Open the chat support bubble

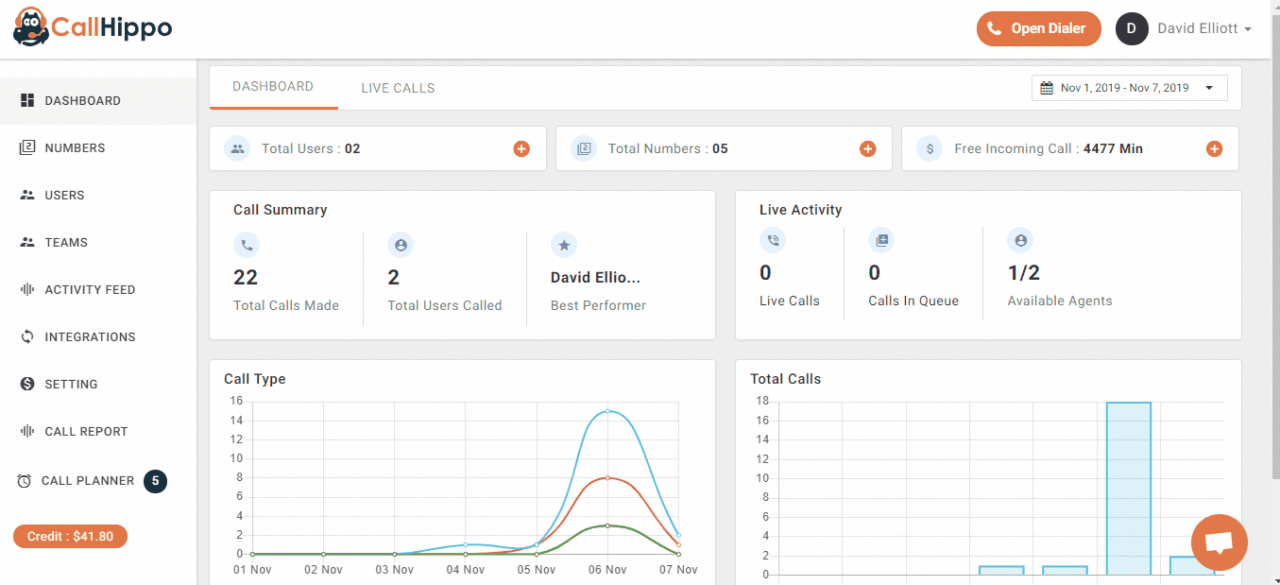click(1219, 543)
